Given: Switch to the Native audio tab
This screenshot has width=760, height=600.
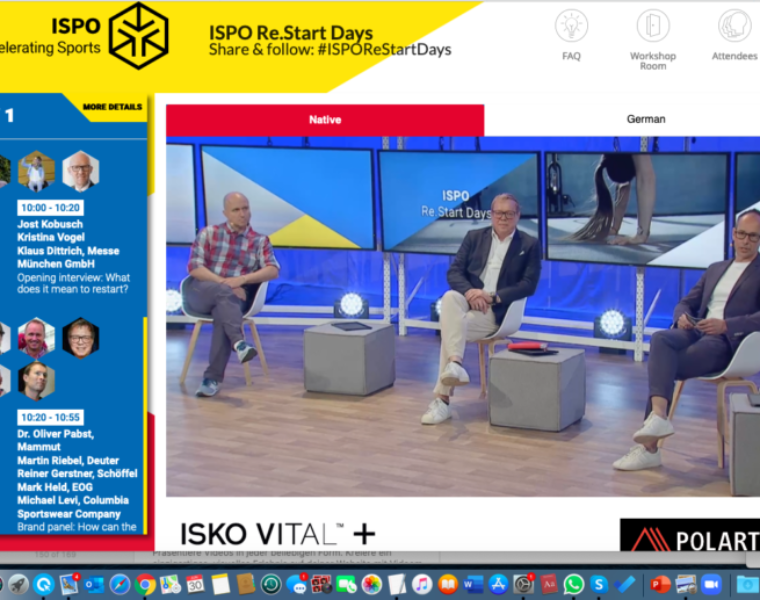Looking at the screenshot, I should pos(325,120).
